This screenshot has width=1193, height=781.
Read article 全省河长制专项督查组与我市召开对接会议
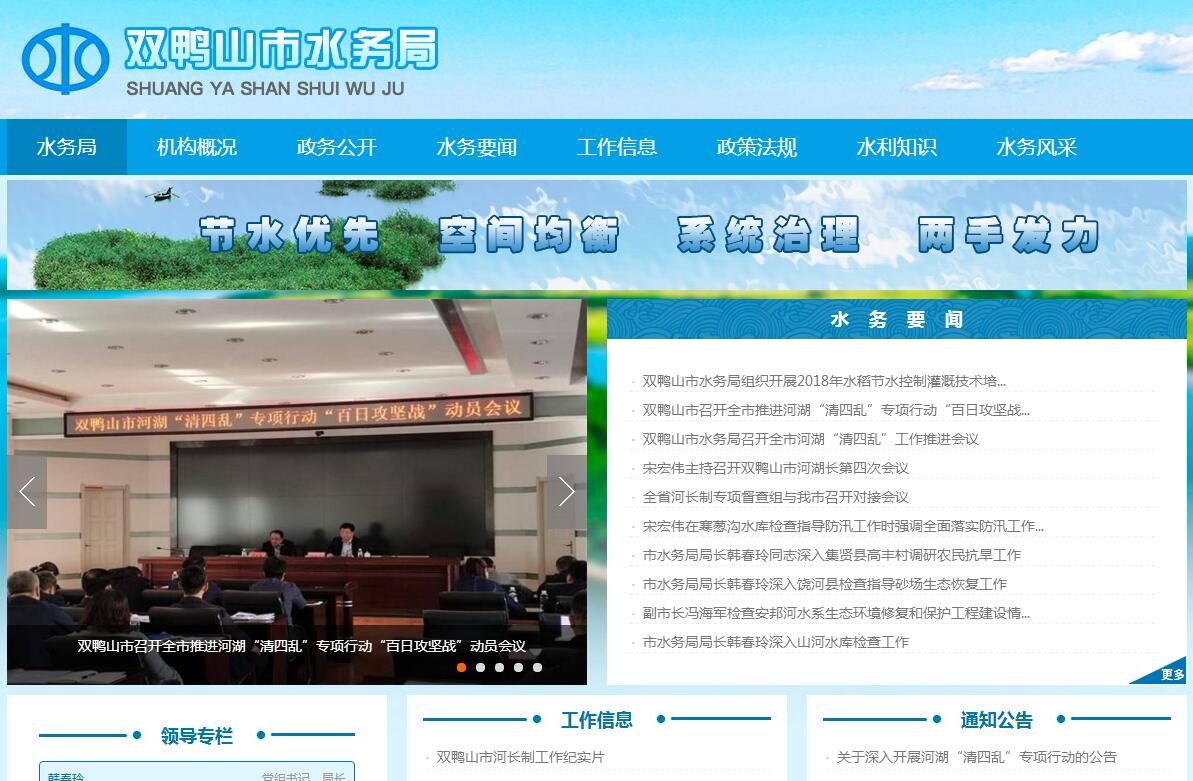pos(775,497)
